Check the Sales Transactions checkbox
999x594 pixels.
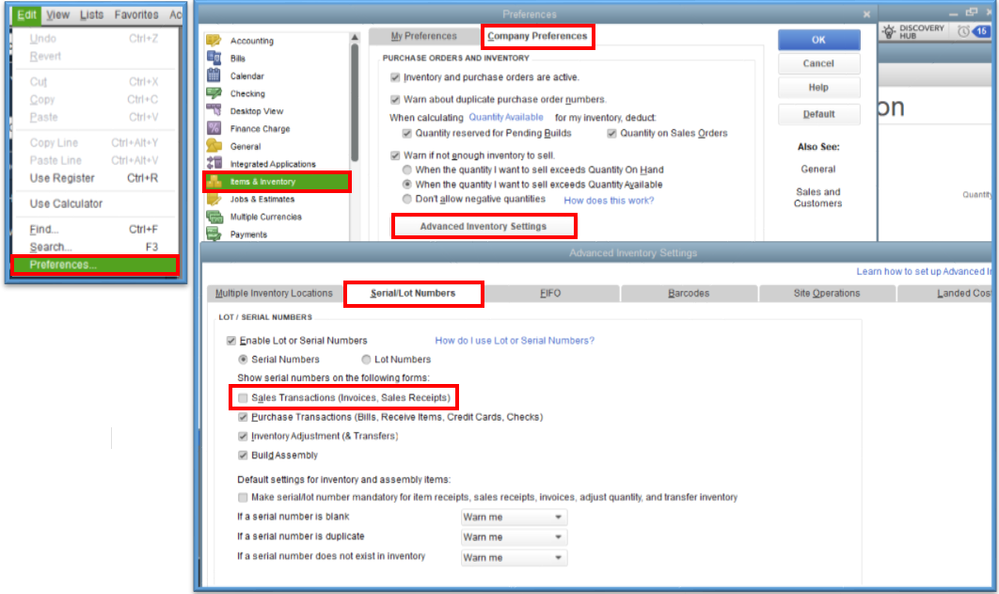(x=243, y=398)
